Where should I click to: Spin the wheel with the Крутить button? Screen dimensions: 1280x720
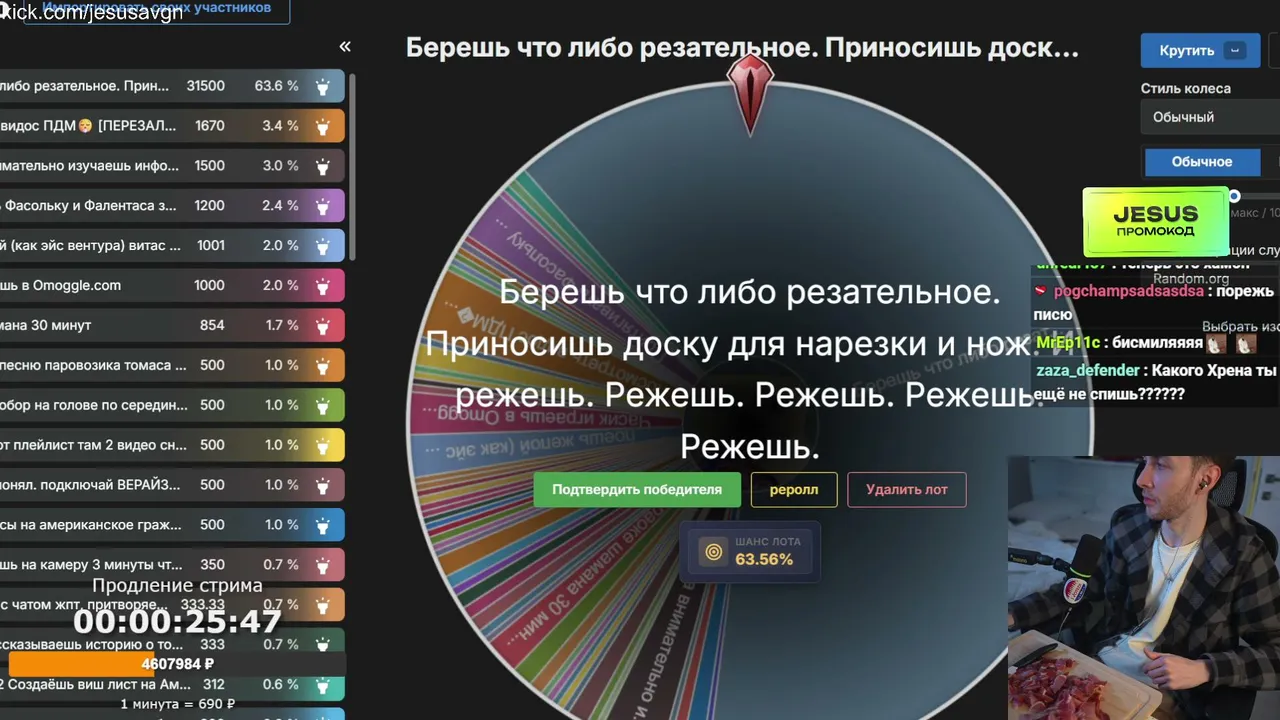1200,51
